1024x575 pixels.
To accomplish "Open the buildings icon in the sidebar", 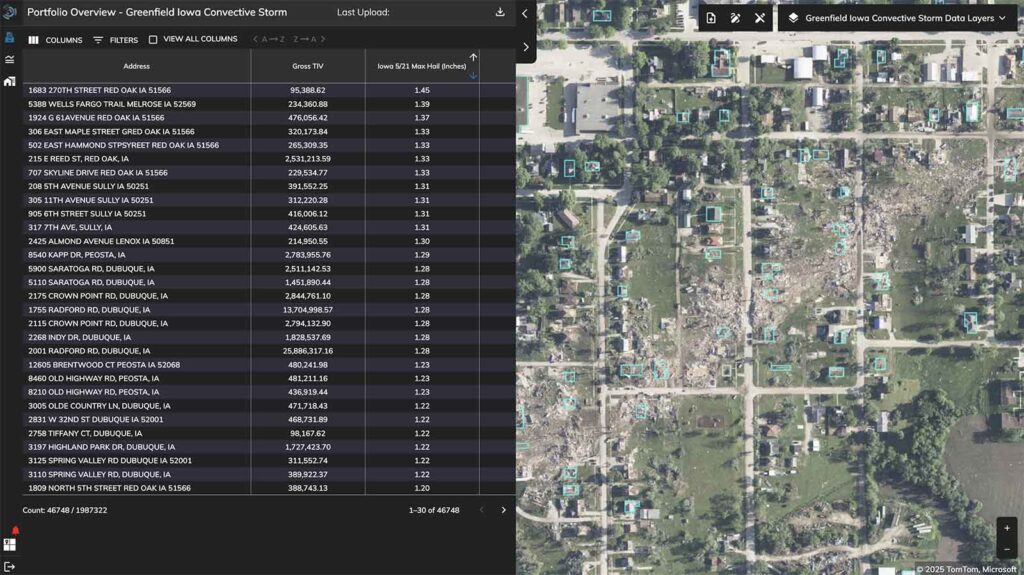I will (x=9, y=81).
